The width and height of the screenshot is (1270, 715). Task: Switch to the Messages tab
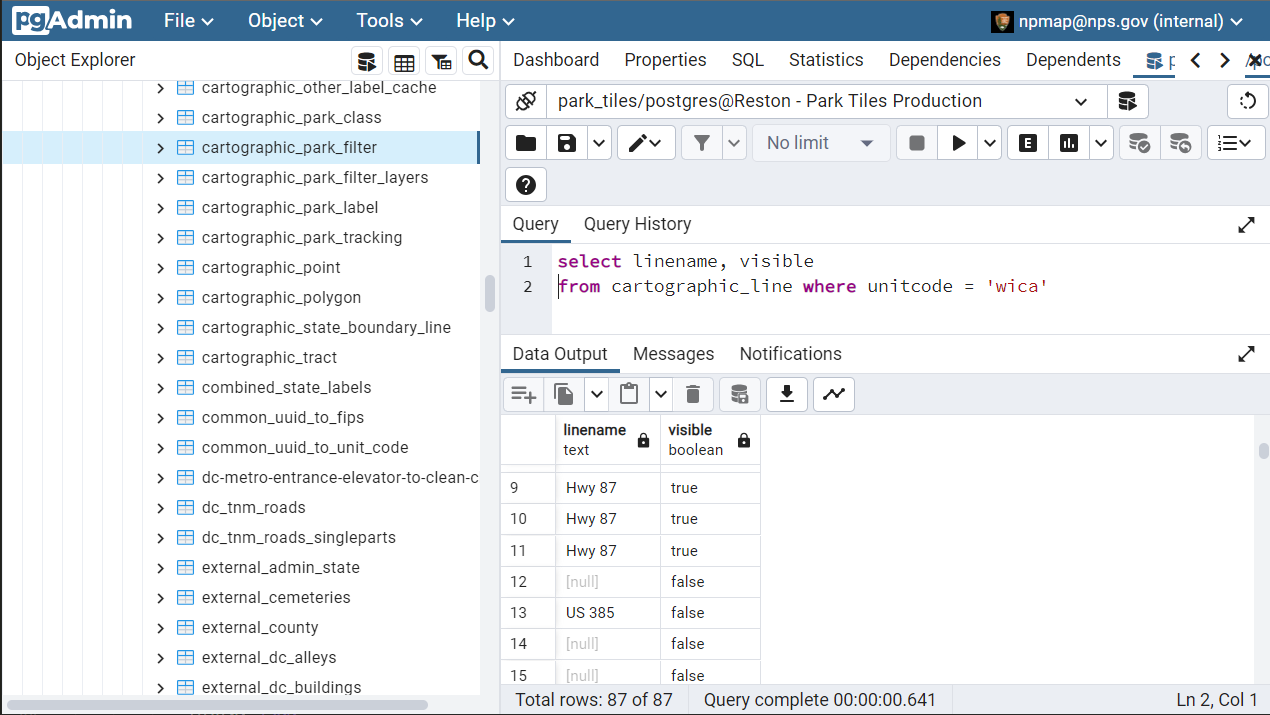click(x=674, y=354)
